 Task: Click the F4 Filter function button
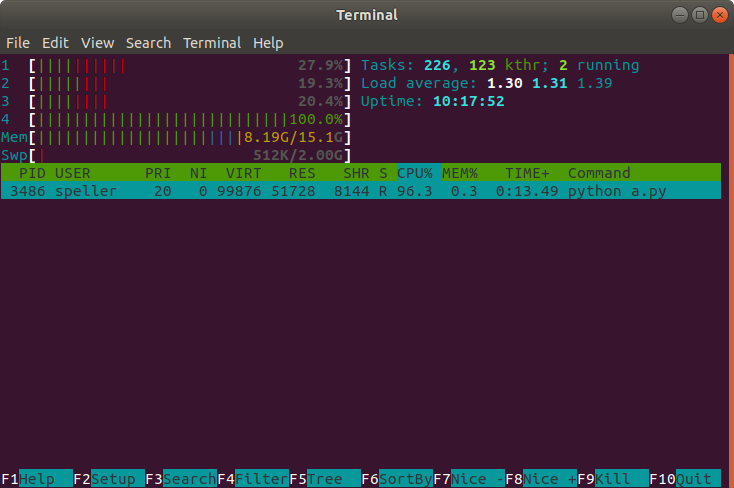[253, 479]
